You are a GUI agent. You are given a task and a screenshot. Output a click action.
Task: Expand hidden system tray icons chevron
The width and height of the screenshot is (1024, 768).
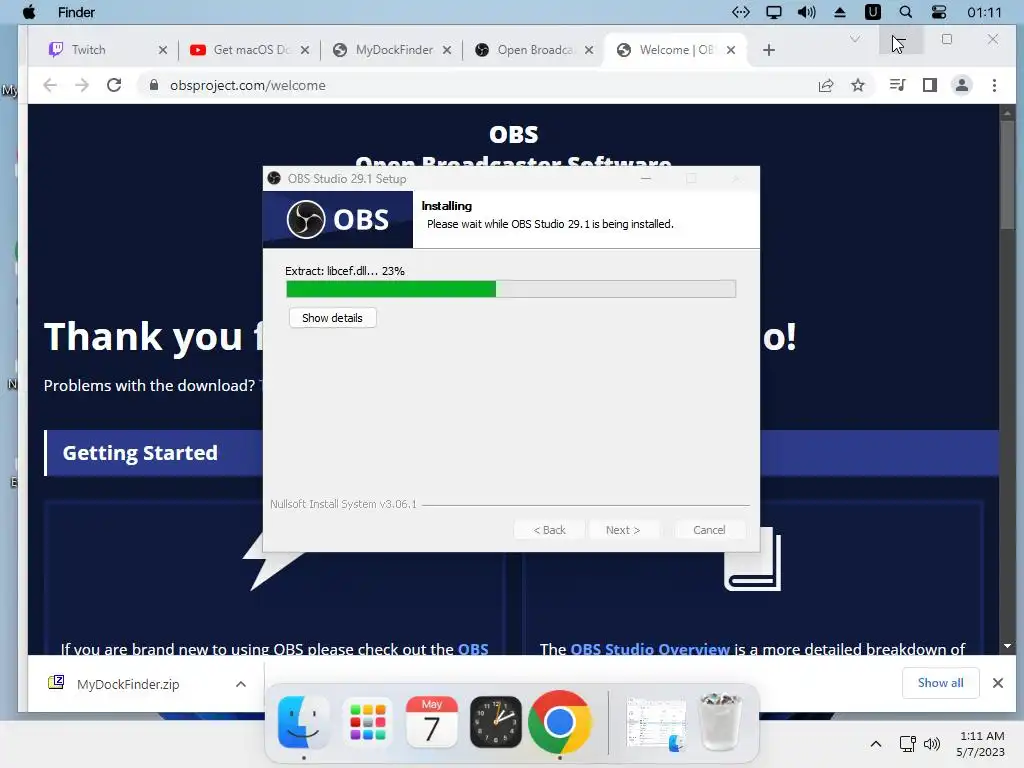pyautogui.click(x=876, y=744)
